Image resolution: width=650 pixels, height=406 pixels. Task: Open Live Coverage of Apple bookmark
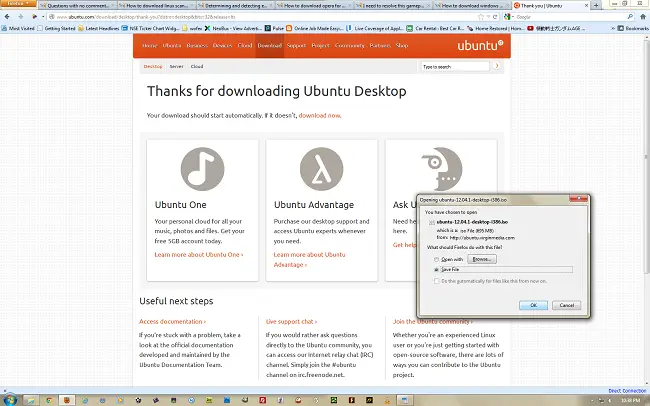[375, 28]
